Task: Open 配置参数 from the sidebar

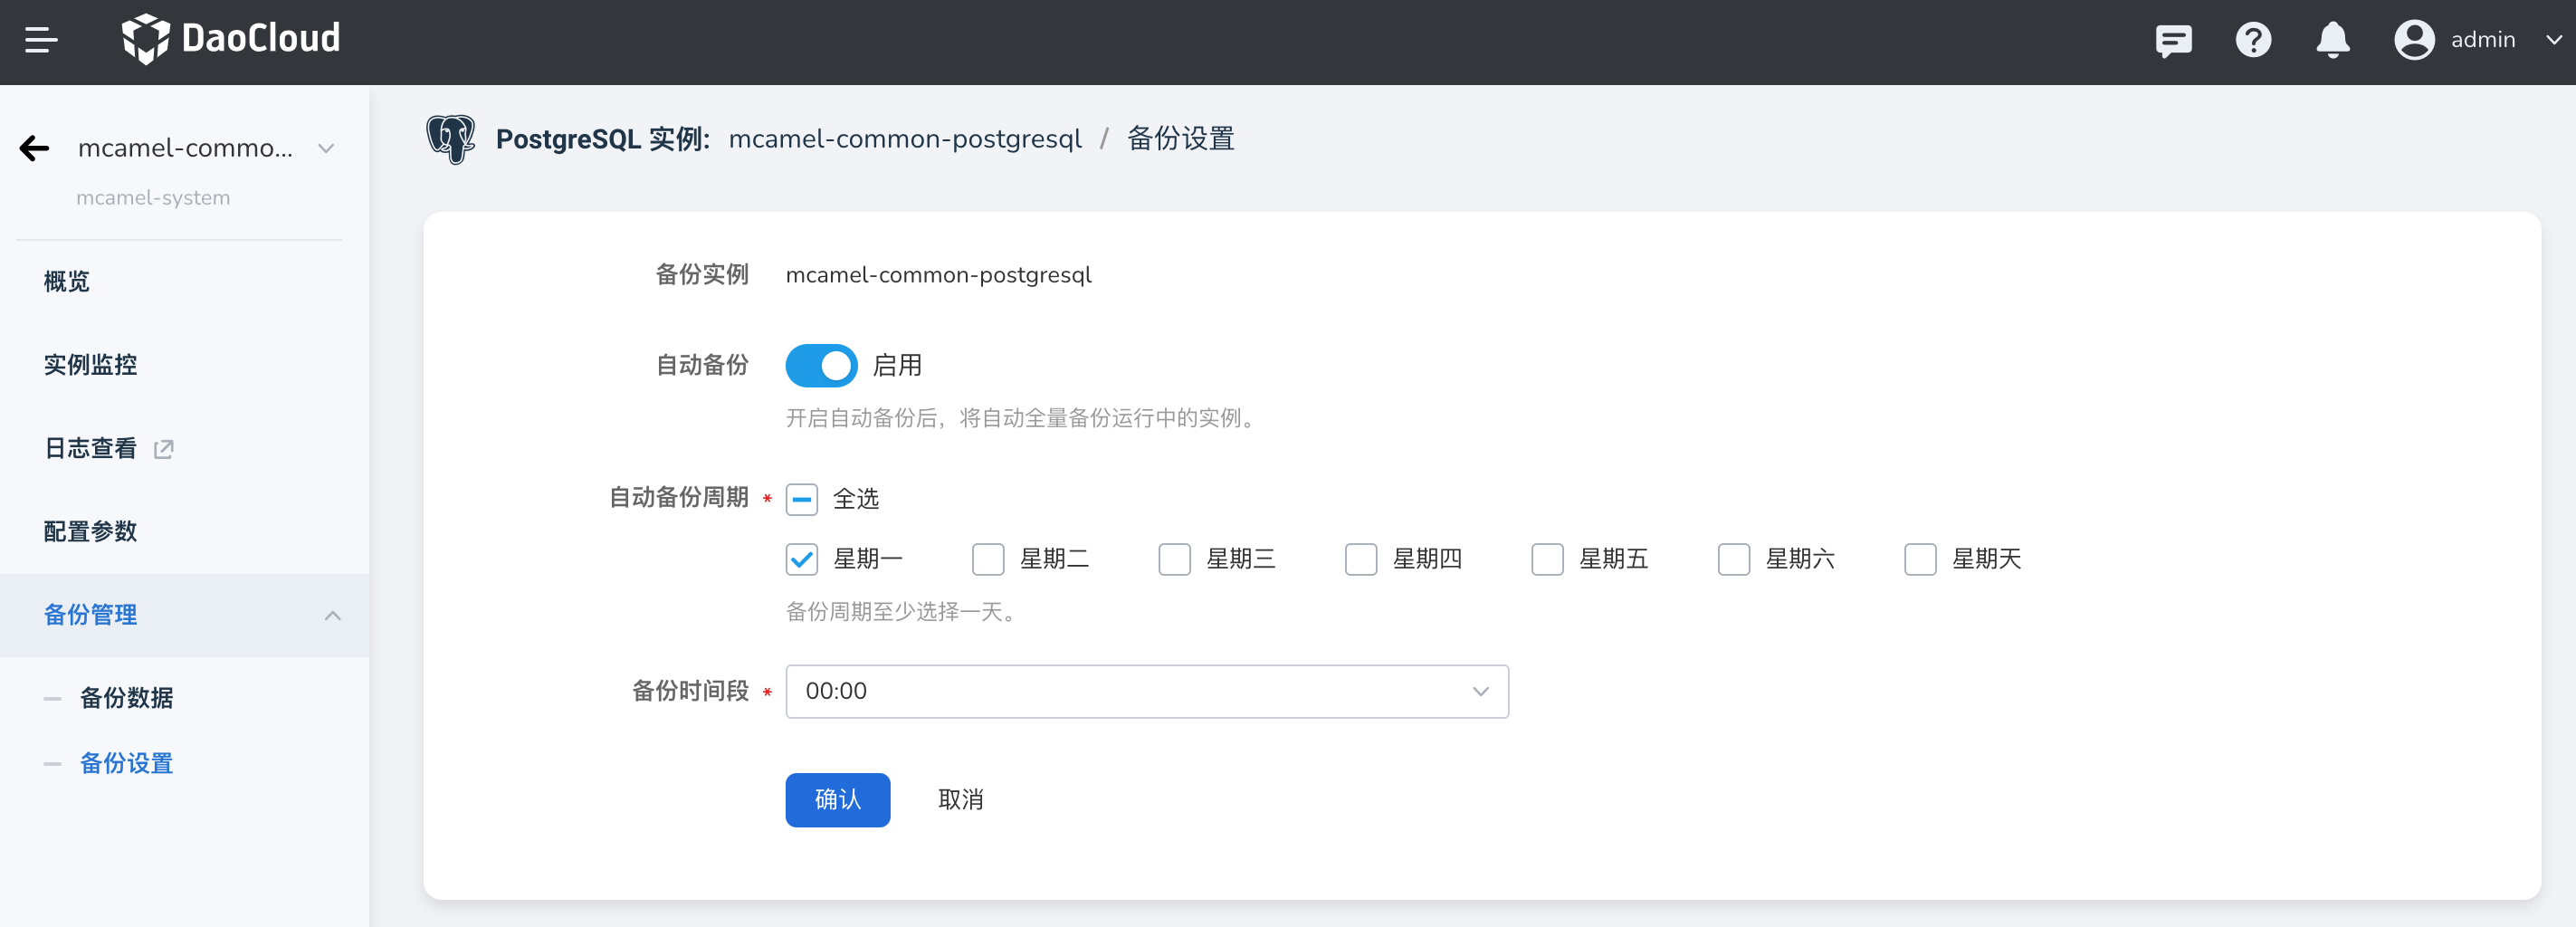Action: pos(89,531)
